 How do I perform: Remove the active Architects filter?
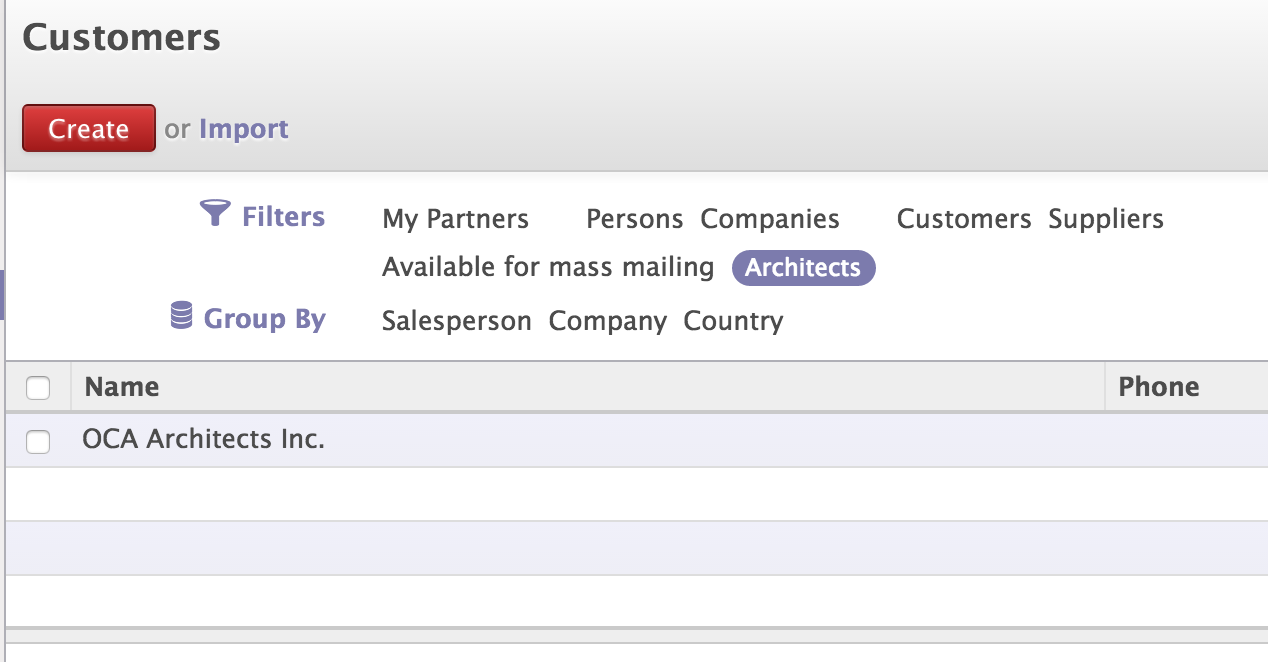pyautogui.click(x=803, y=268)
